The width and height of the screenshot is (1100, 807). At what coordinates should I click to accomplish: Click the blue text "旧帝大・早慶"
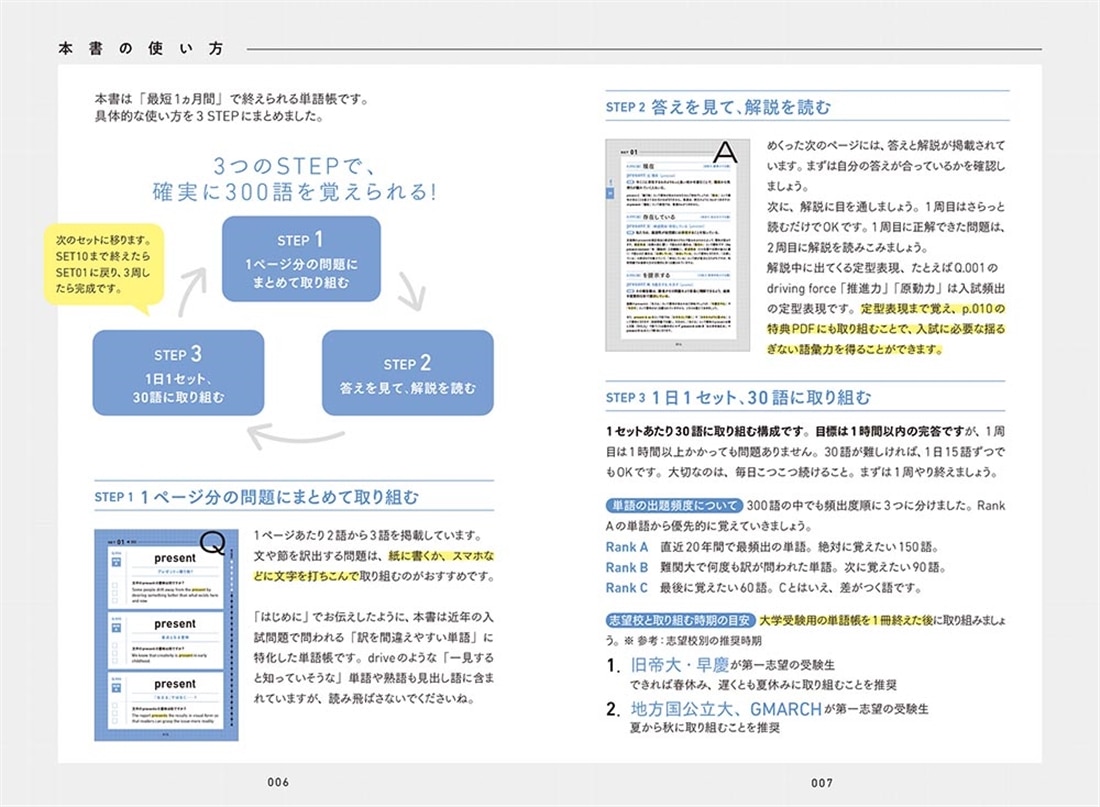[x=679, y=665]
